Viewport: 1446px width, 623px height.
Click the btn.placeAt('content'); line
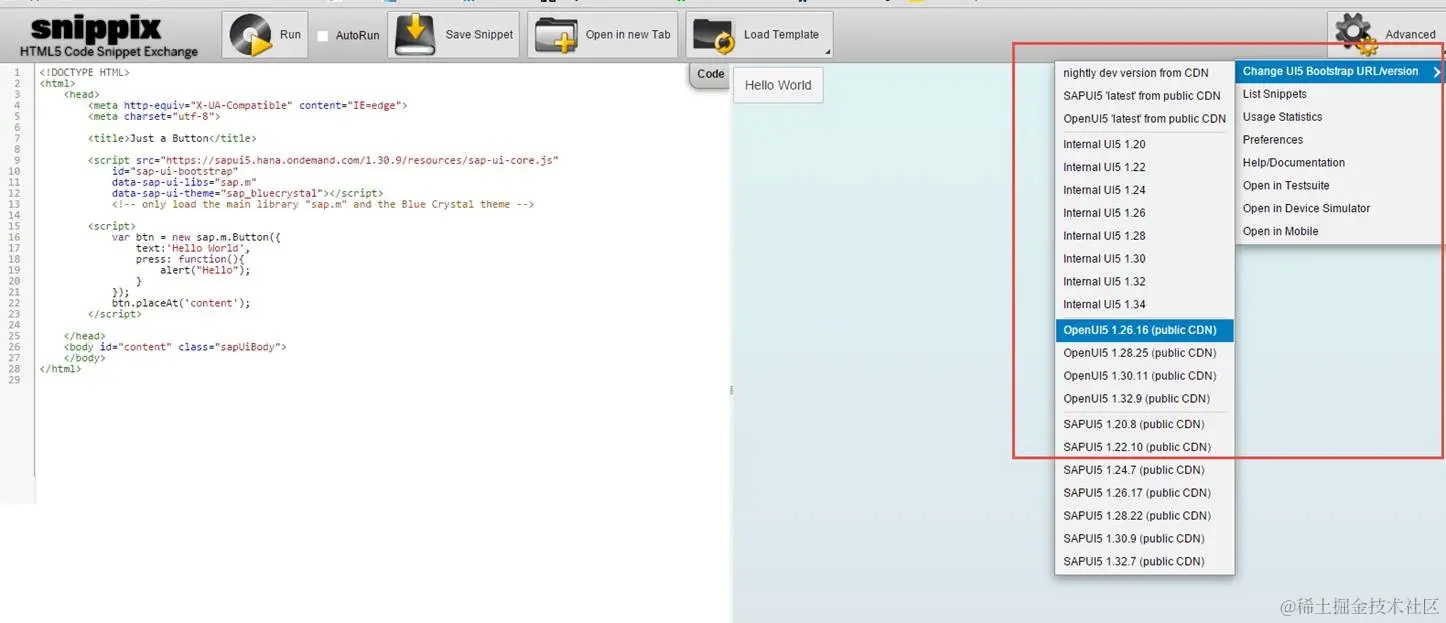tap(181, 303)
